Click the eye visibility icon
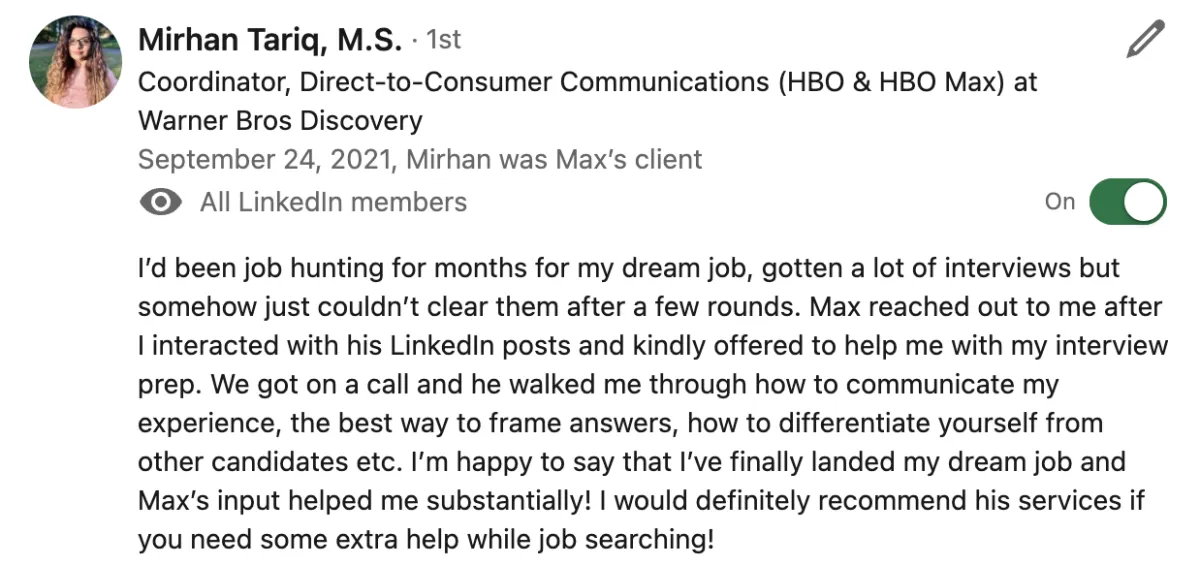Viewport: 1200px width, 566px height. pyautogui.click(x=160, y=203)
